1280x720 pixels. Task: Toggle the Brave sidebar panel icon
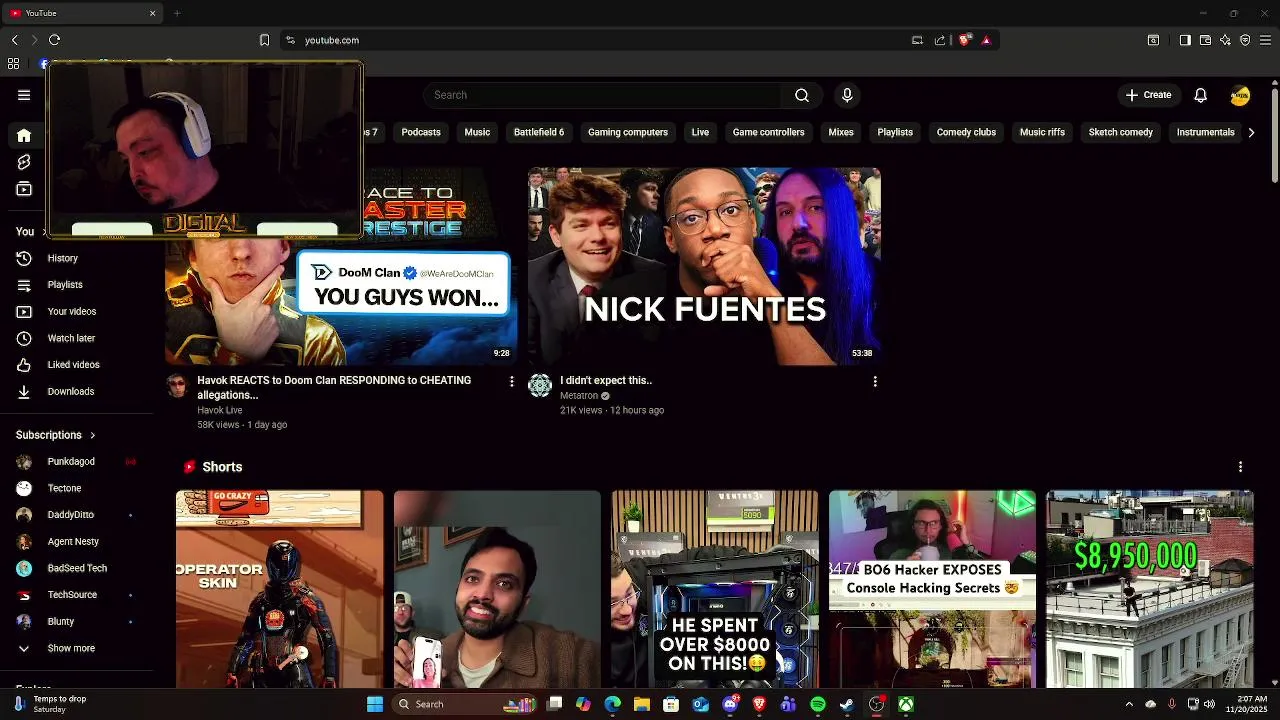click(1185, 40)
